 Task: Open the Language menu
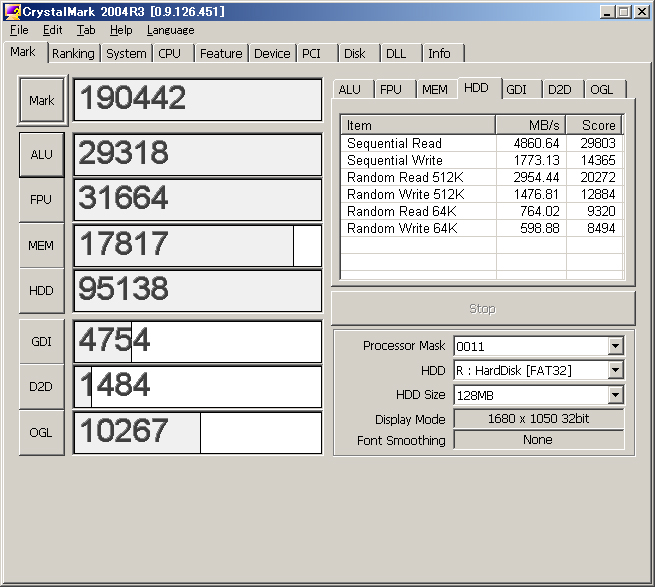(170, 30)
